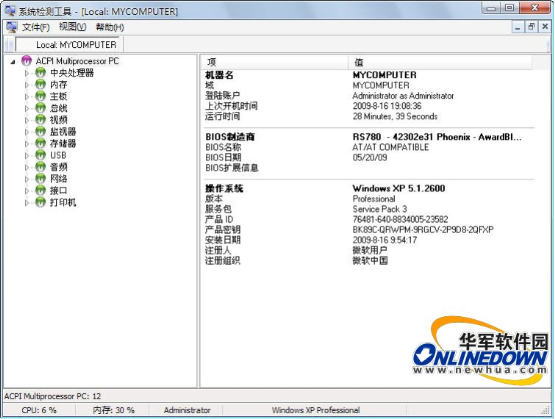Select the 监视器 tree item
Viewport: 555px width, 419px height.
[63, 132]
